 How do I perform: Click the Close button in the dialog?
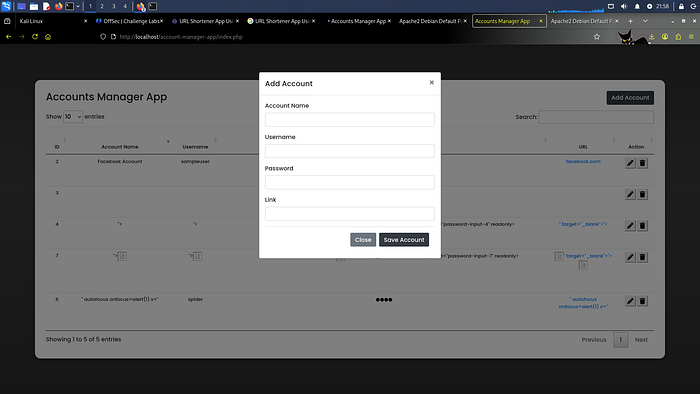pos(363,240)
